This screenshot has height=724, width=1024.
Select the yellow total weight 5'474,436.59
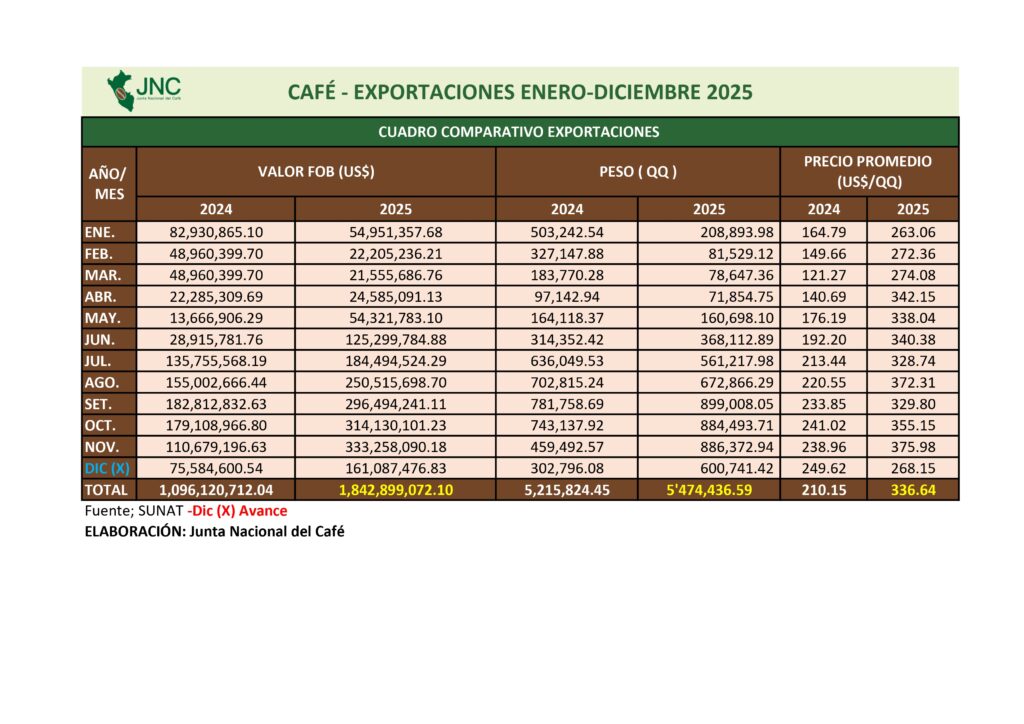pyautogui.click(x=707, y=490)
